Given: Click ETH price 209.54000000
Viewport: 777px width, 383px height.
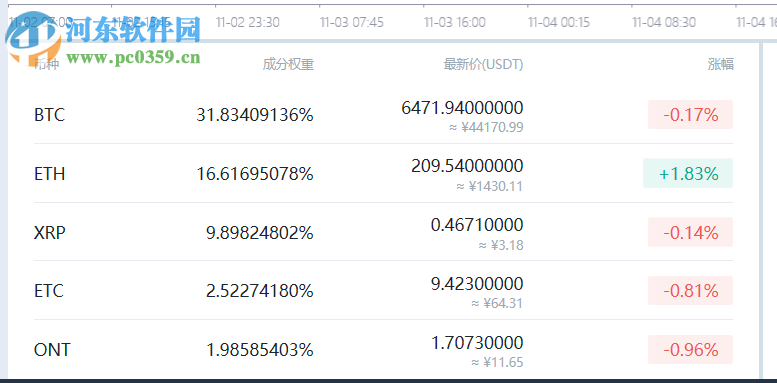Looking at the screenshot, I should (x=467, y=166).
